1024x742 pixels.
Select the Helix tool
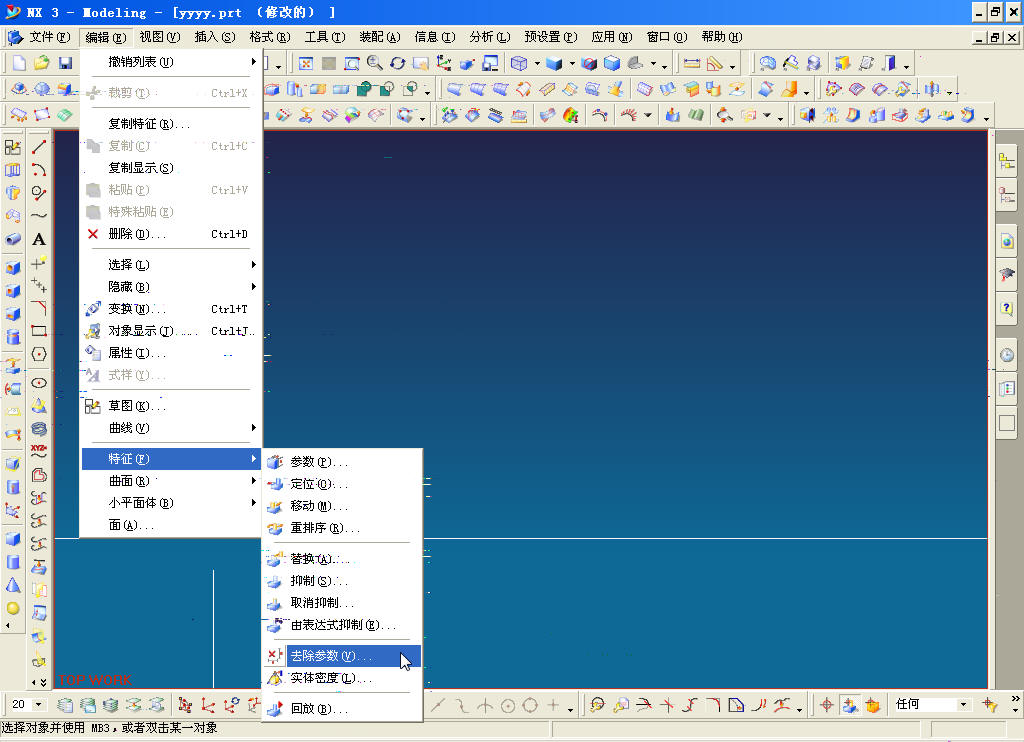click(x=39, y=429)
